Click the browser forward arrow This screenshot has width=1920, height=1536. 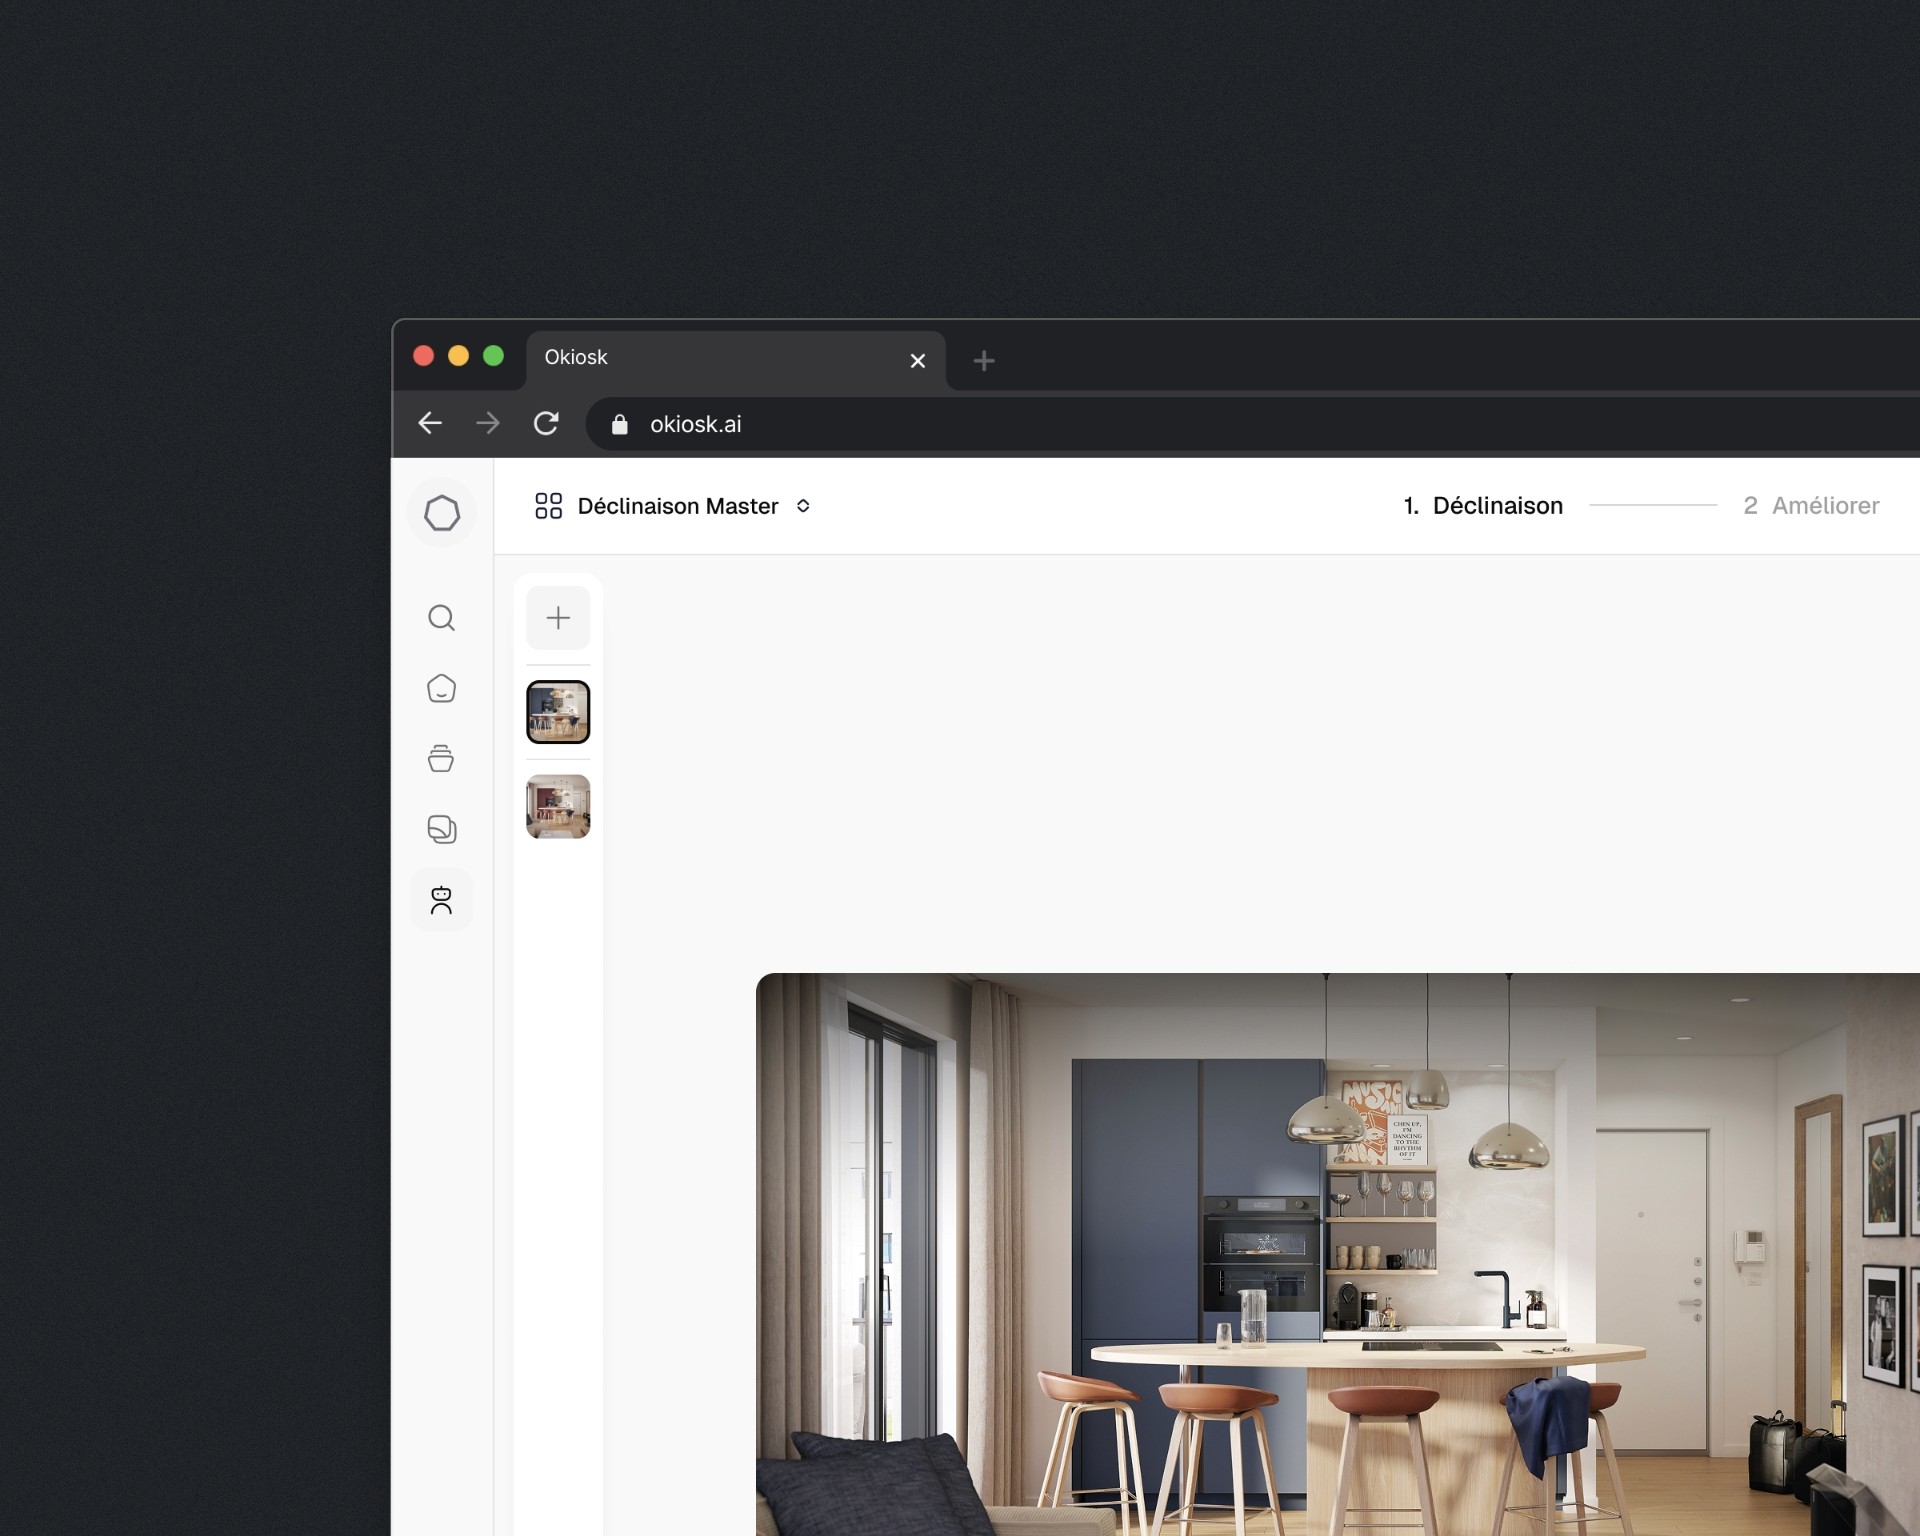488,423
